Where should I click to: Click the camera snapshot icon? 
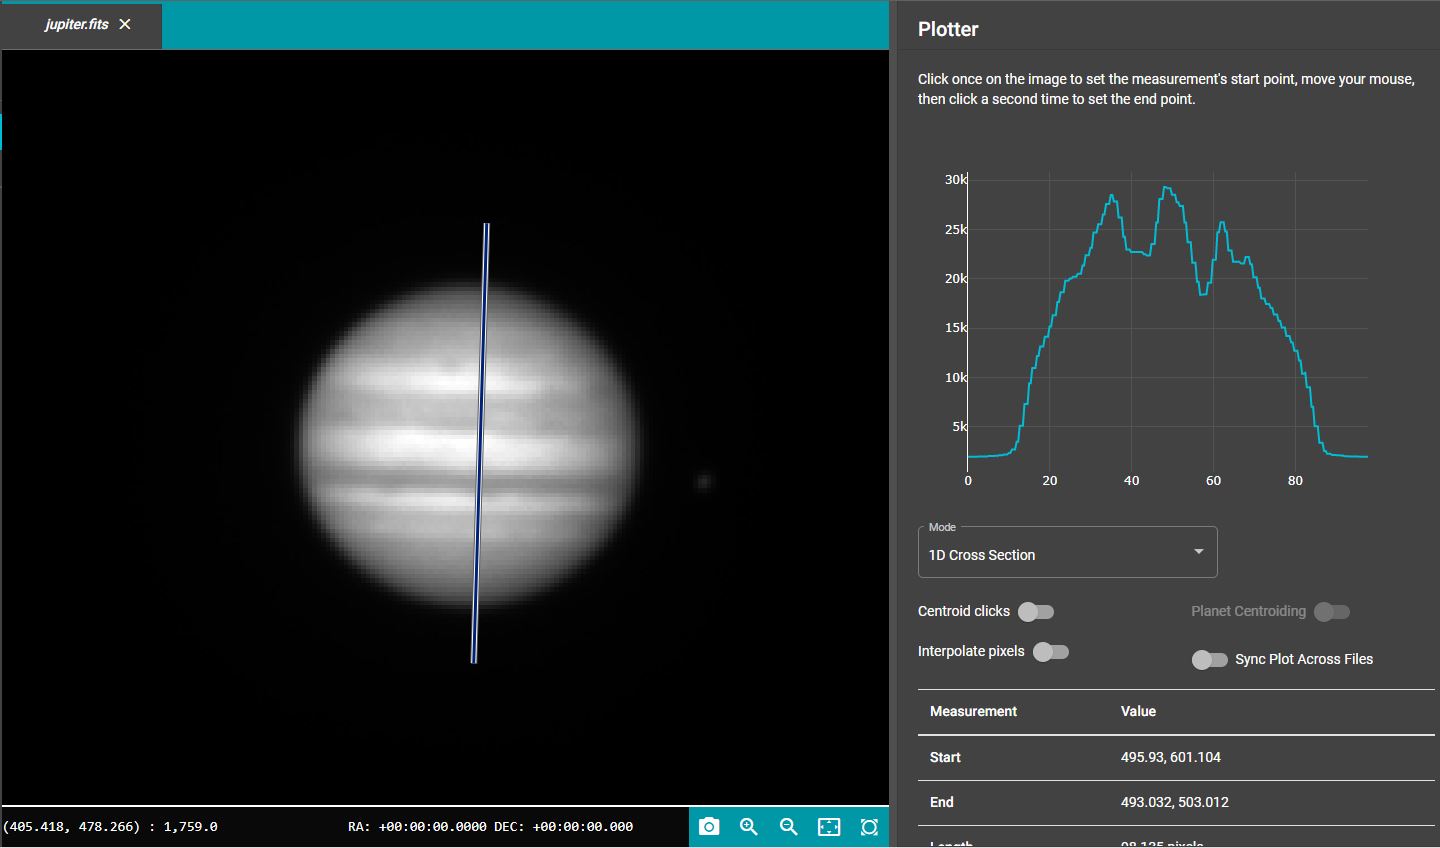pyautogui.click(x=709, y=827)
